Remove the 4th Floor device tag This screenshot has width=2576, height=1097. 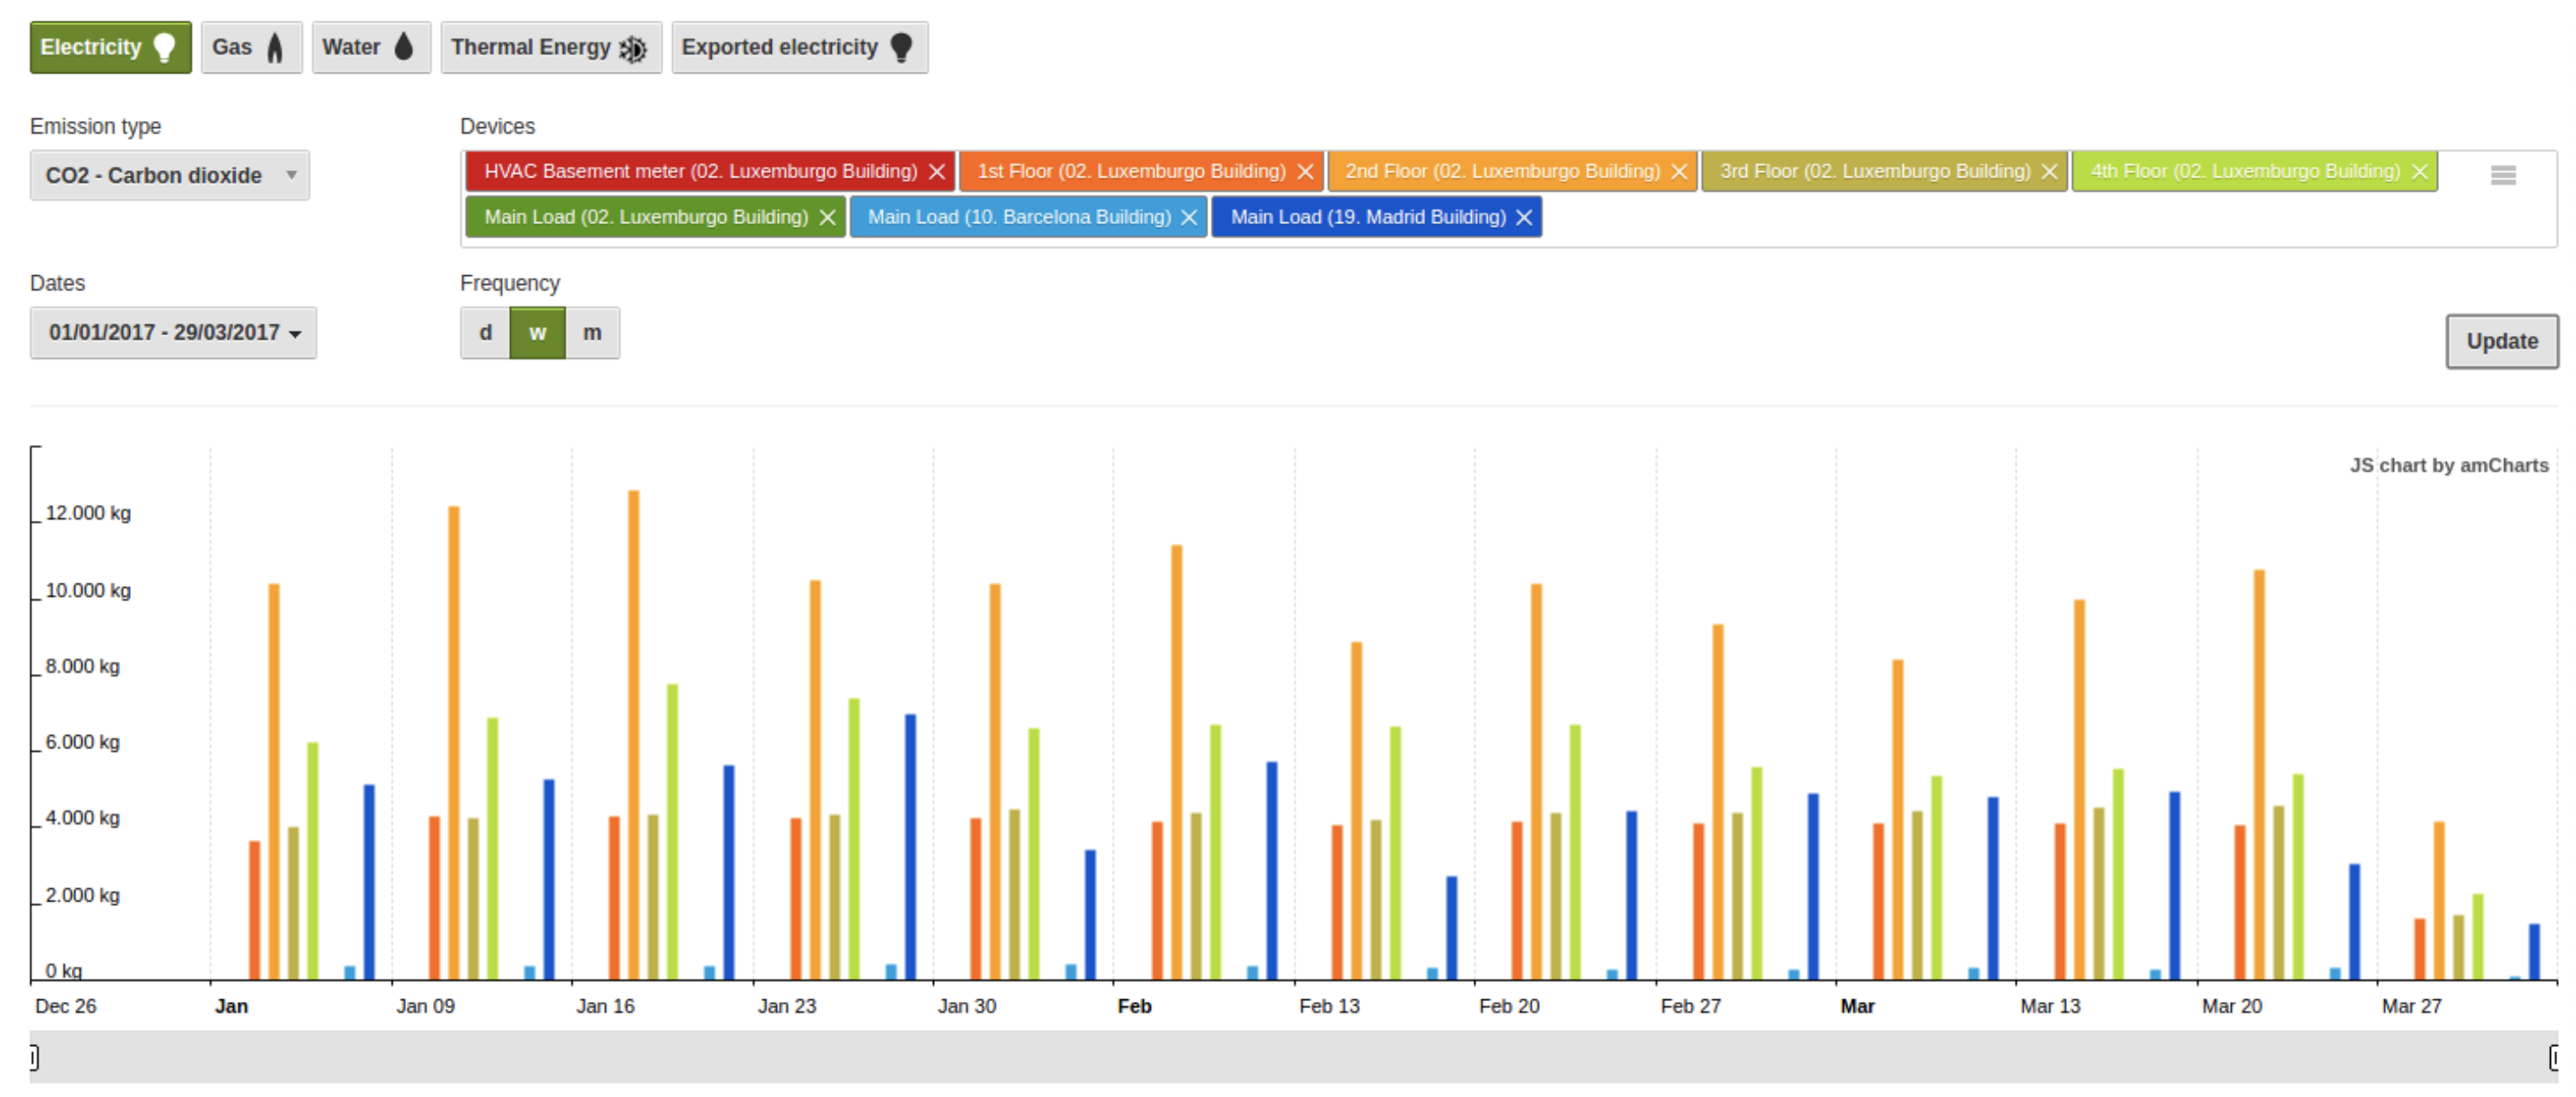(2419, 172)
